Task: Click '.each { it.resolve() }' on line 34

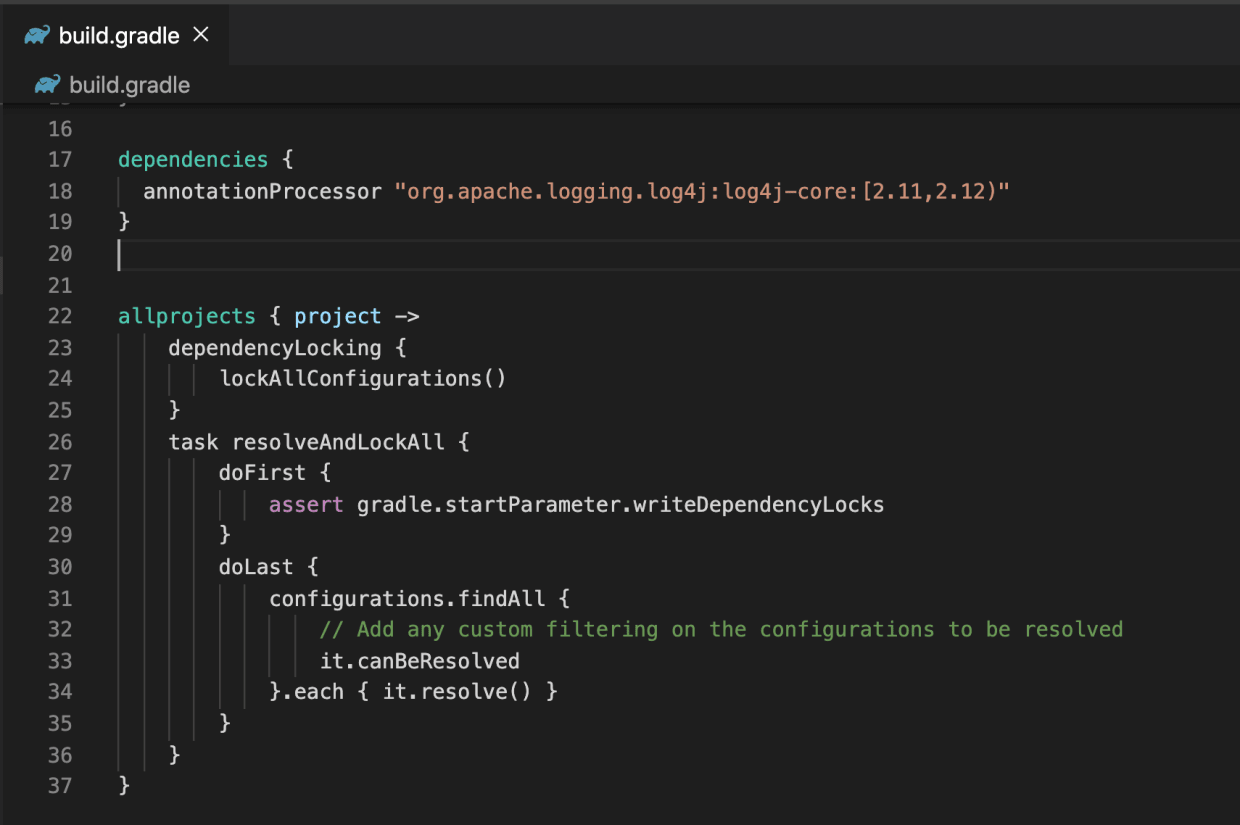Action: (x=420, y=691)
